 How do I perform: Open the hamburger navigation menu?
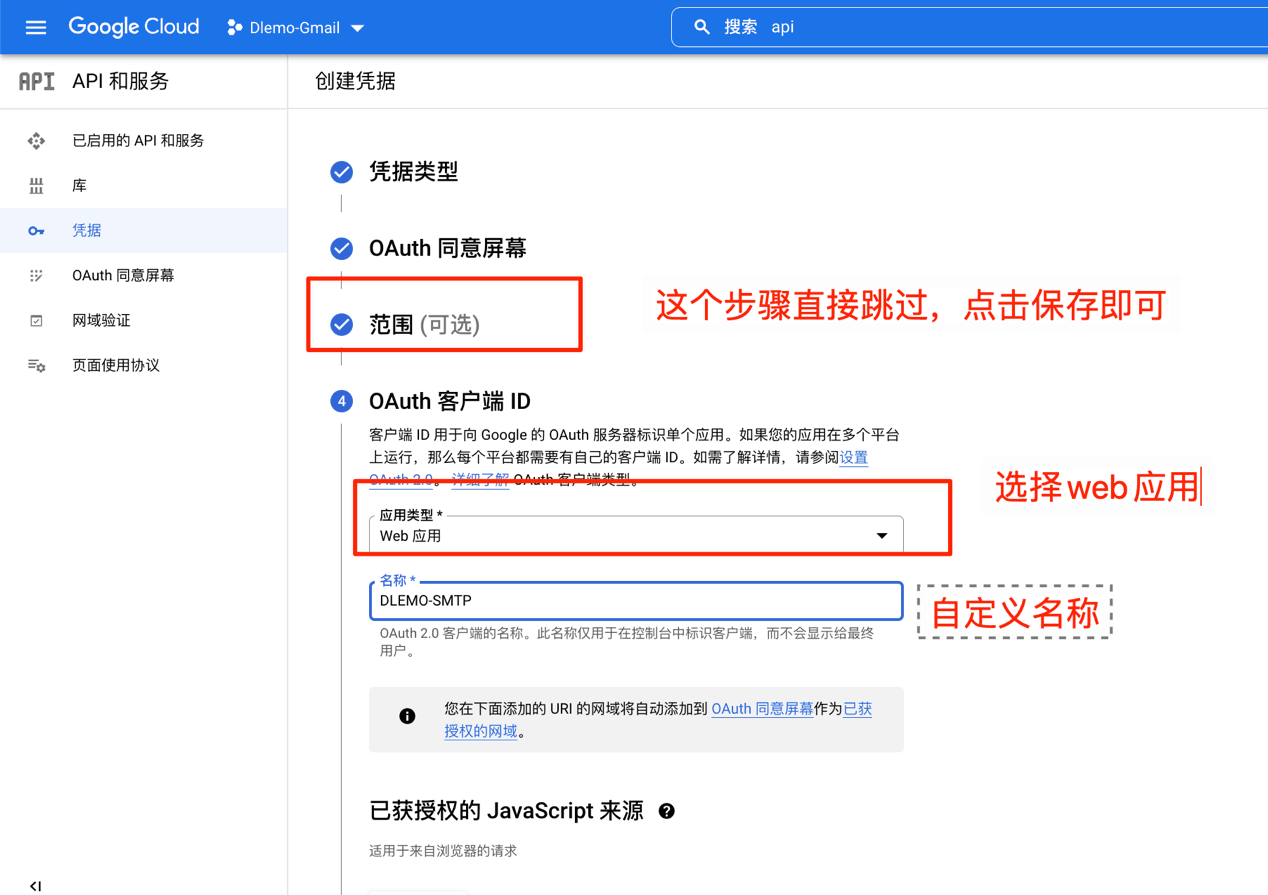click(x=36, y=27)
